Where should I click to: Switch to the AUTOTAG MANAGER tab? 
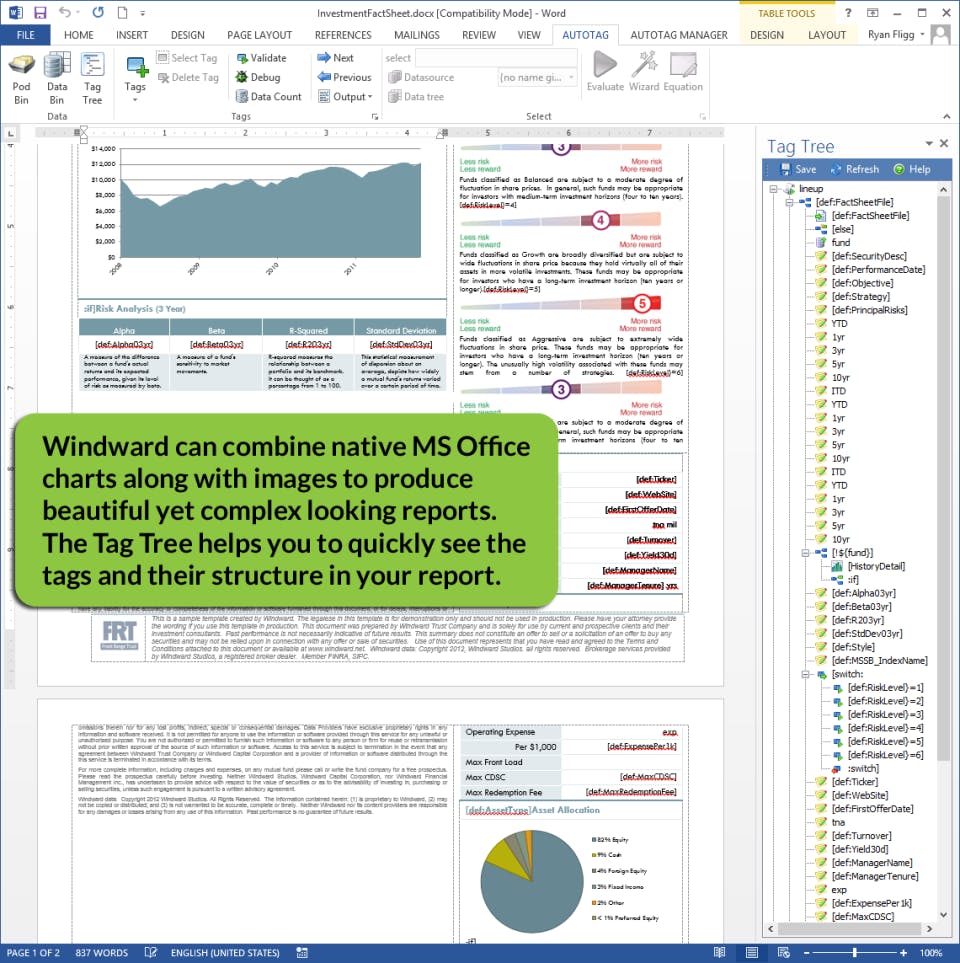click(679, 35)
